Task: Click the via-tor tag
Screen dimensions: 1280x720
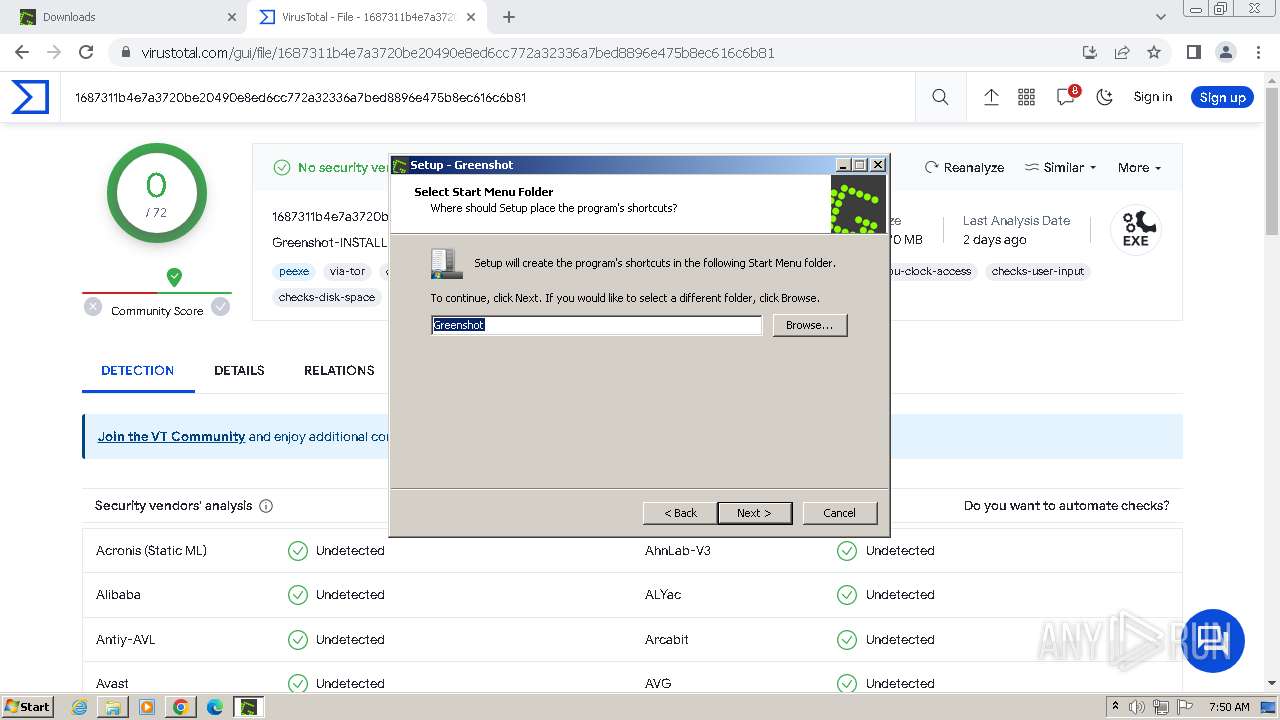Action: point(348,271)
